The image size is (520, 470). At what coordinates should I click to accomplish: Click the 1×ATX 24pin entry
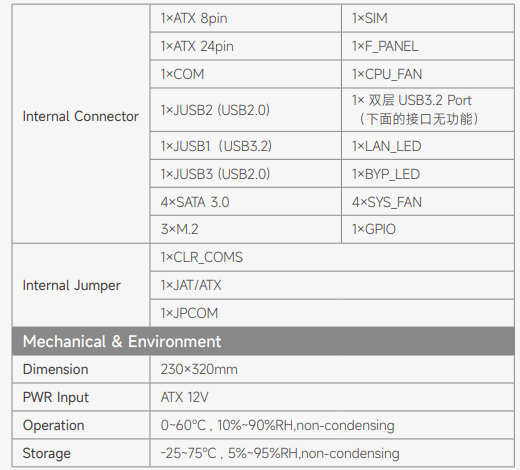[x=246, y=46]
